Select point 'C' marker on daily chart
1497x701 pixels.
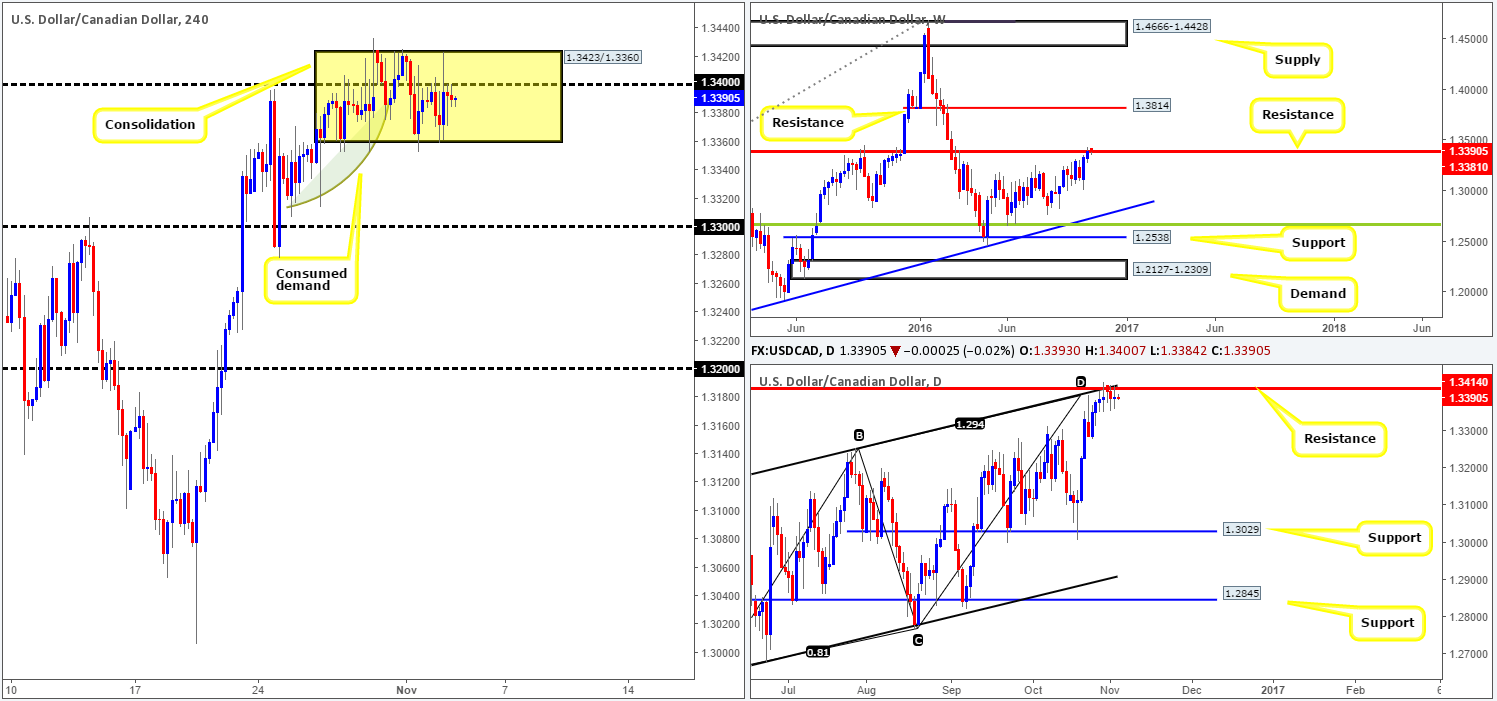point(917,640)
